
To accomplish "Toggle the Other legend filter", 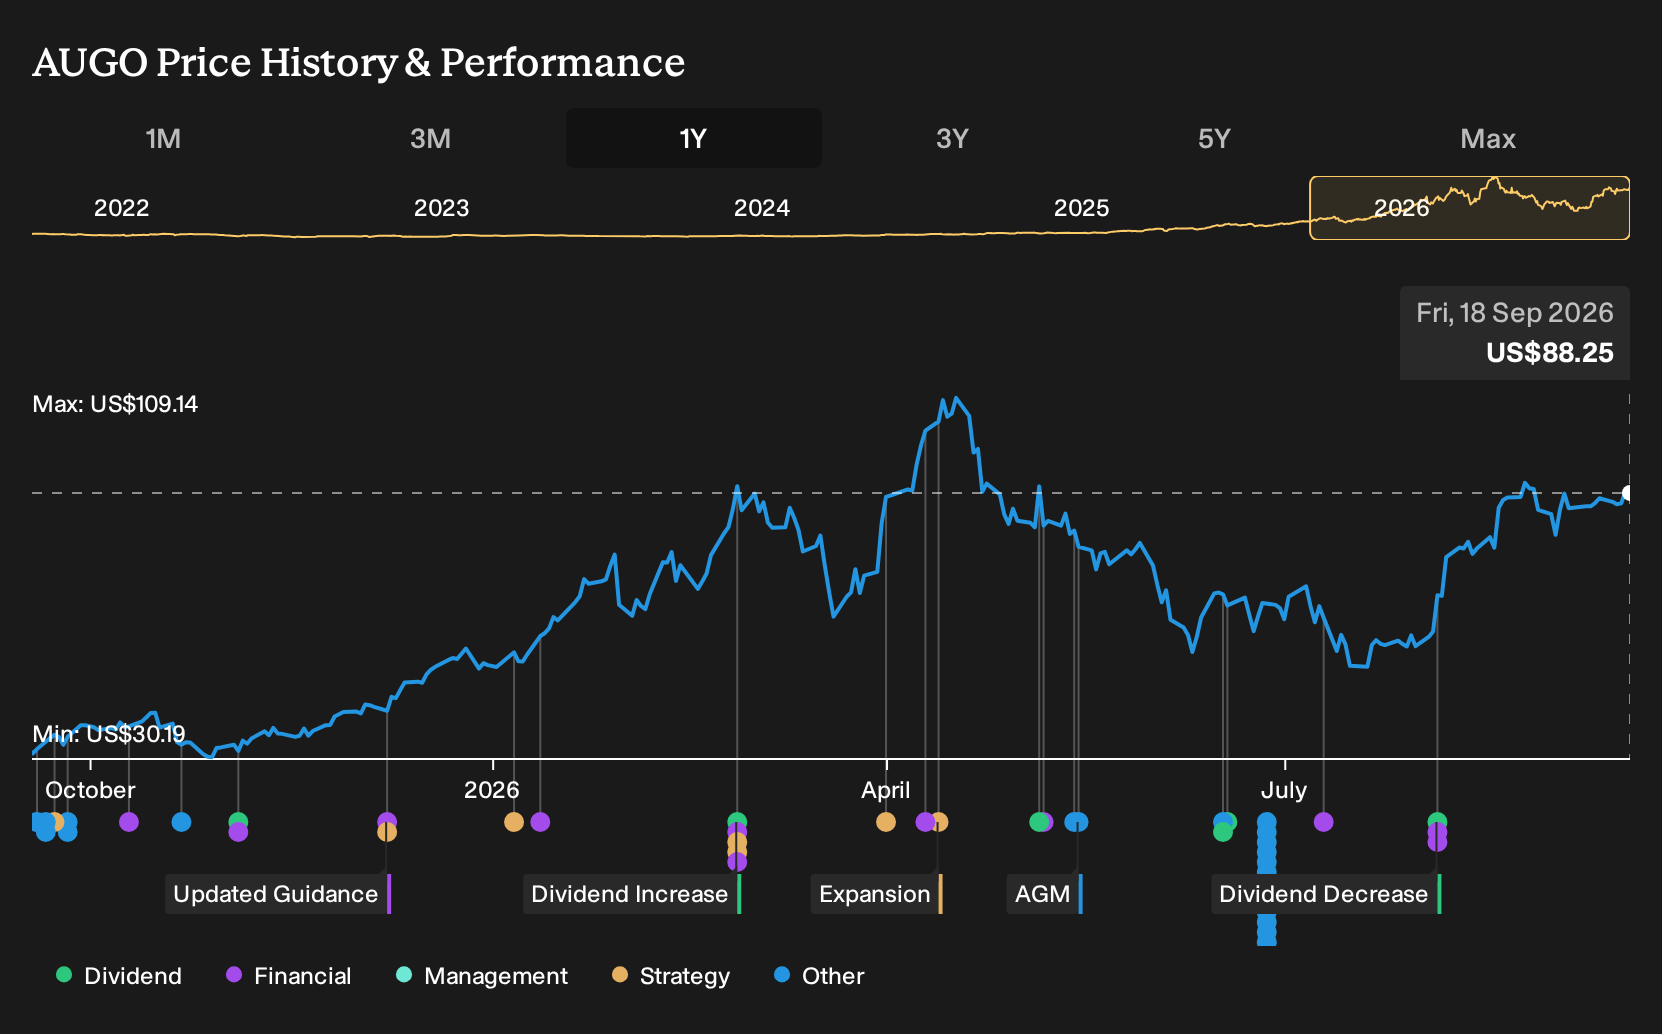I will [819, 976].
